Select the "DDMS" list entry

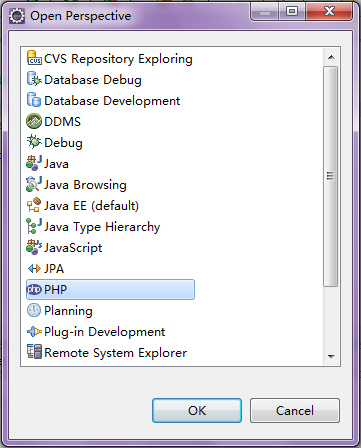point(62,122)
